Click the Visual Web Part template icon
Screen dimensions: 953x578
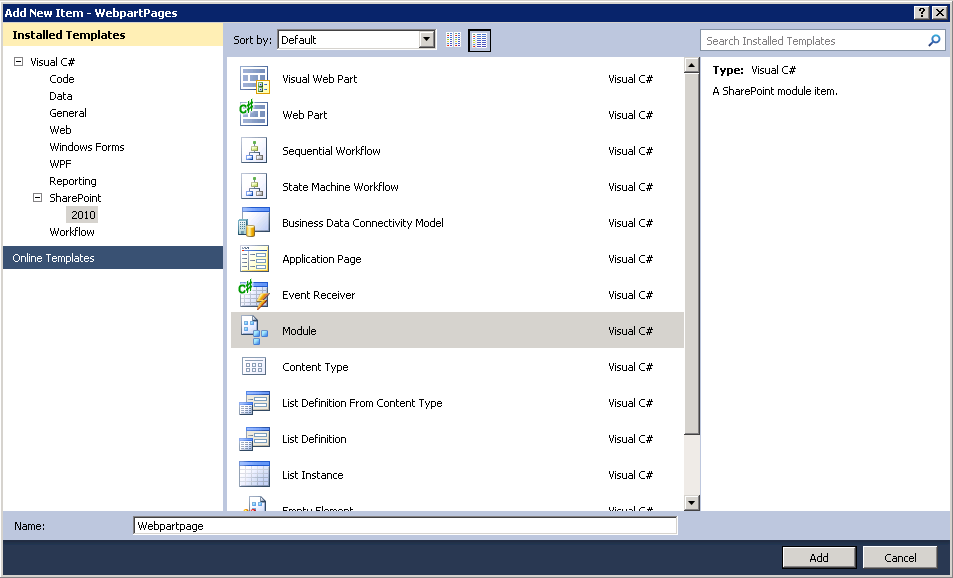point(254,80)
